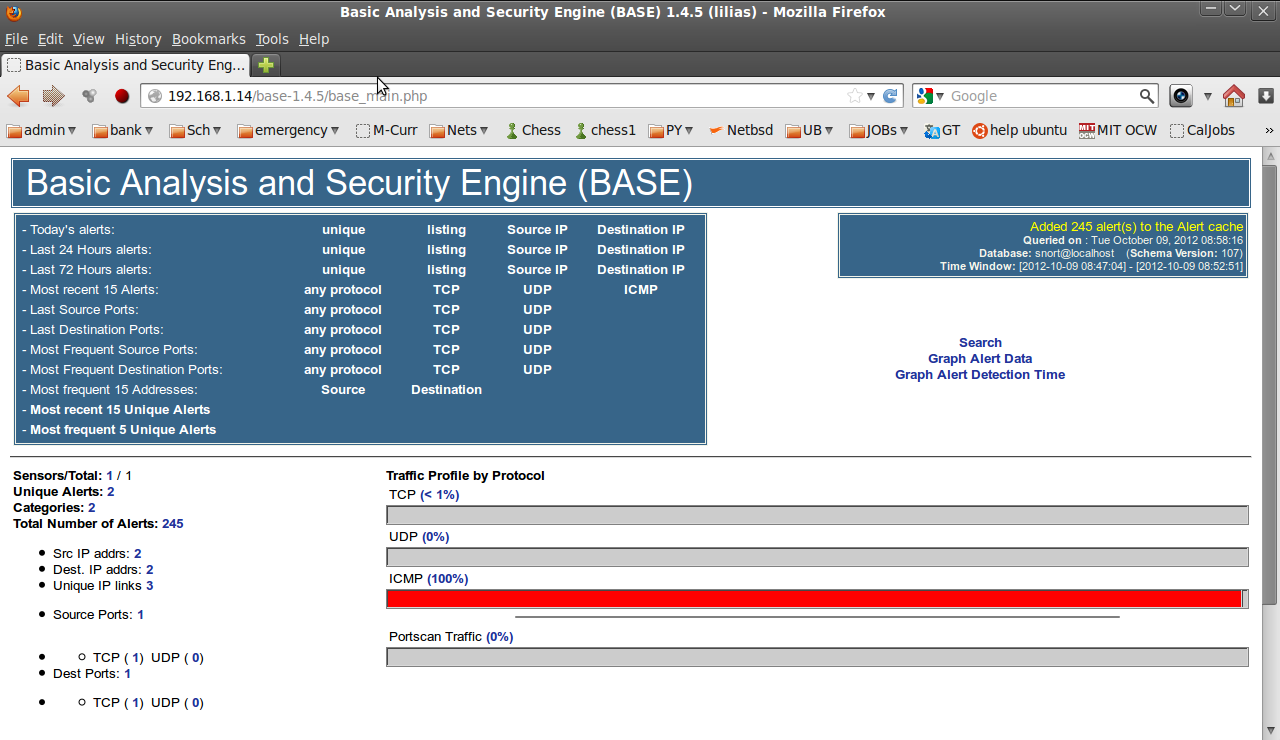
Task: Expand the Nets bookmark folder
Action: (459, 130)
